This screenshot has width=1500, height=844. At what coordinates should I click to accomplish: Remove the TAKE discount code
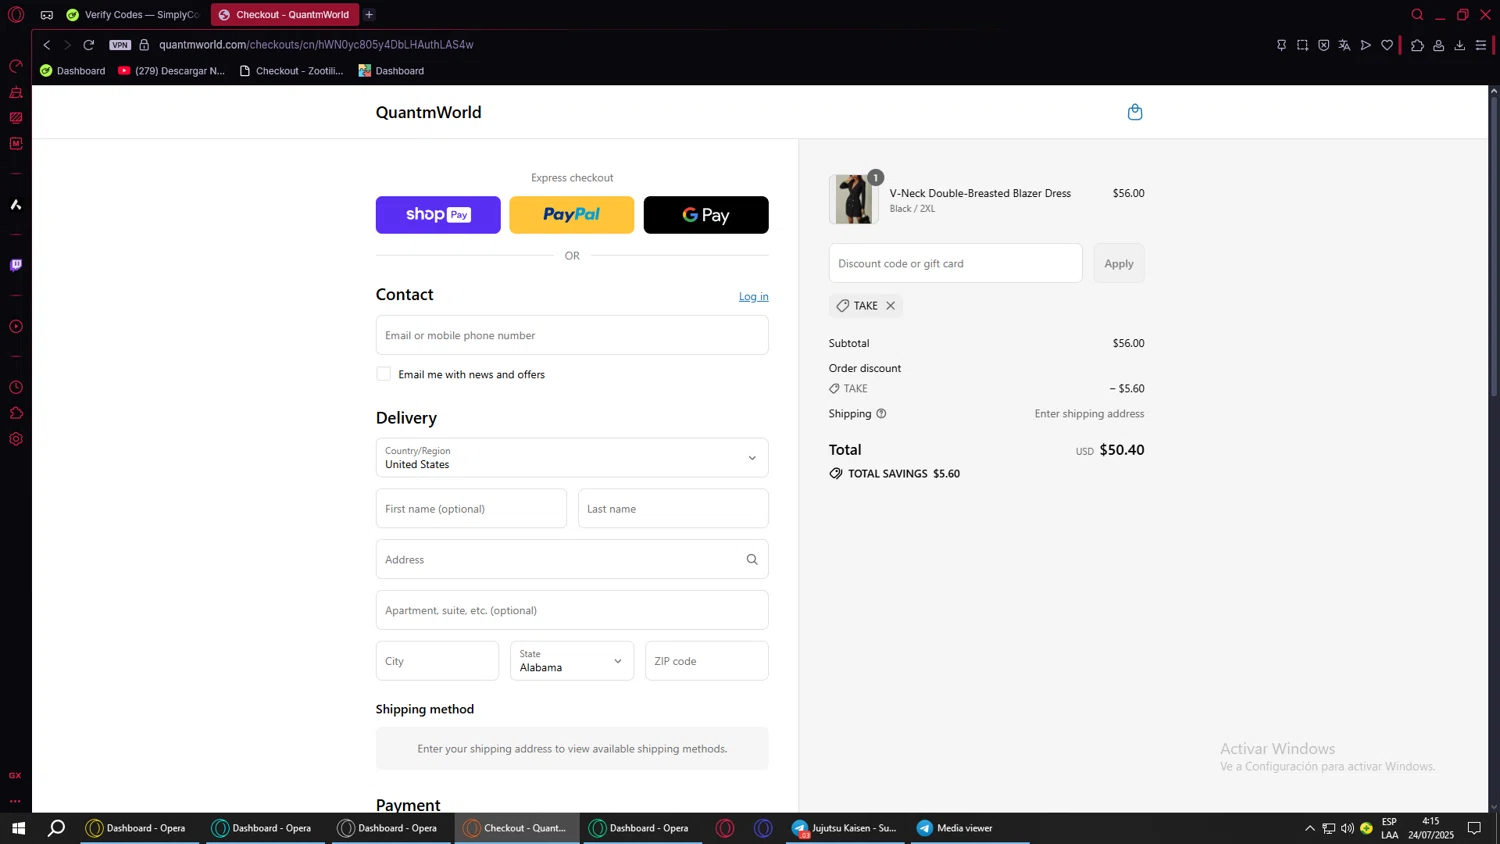[890, 306]
